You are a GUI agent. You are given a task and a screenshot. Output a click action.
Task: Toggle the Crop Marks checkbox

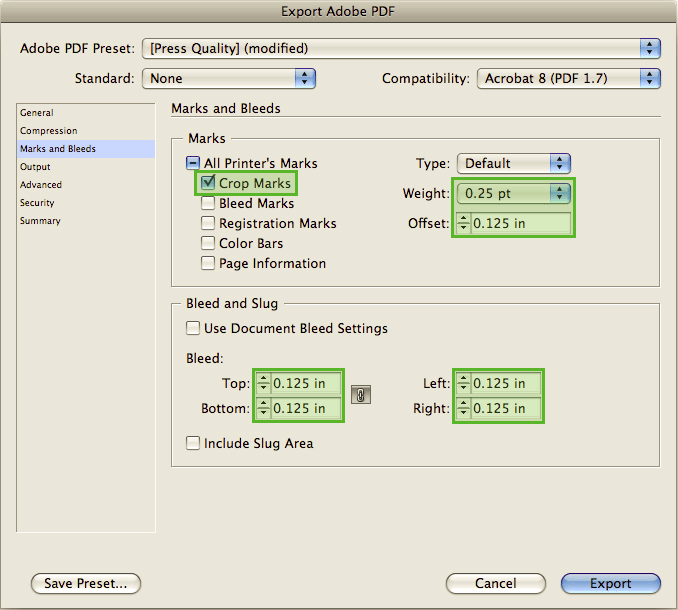coord(208,183)
